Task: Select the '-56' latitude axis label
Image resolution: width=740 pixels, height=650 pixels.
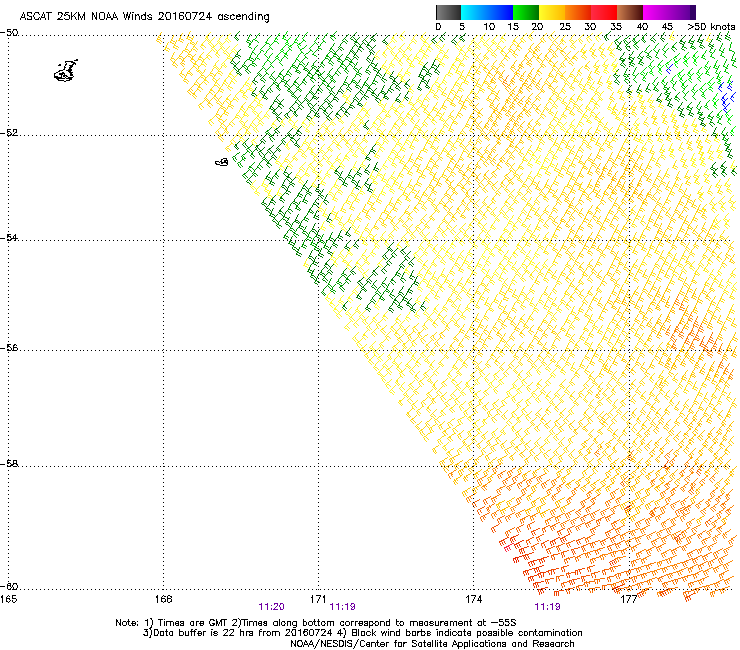Action: click(x=9, y=347)
